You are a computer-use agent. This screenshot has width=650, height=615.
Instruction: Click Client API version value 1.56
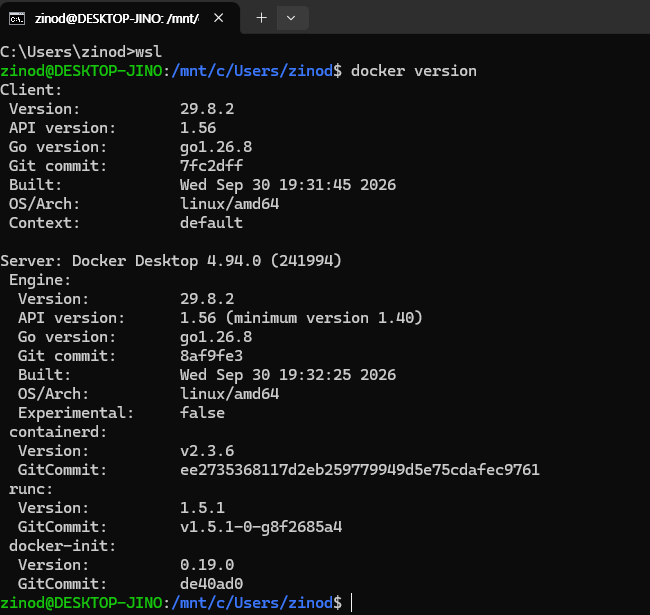pos(198,128)
